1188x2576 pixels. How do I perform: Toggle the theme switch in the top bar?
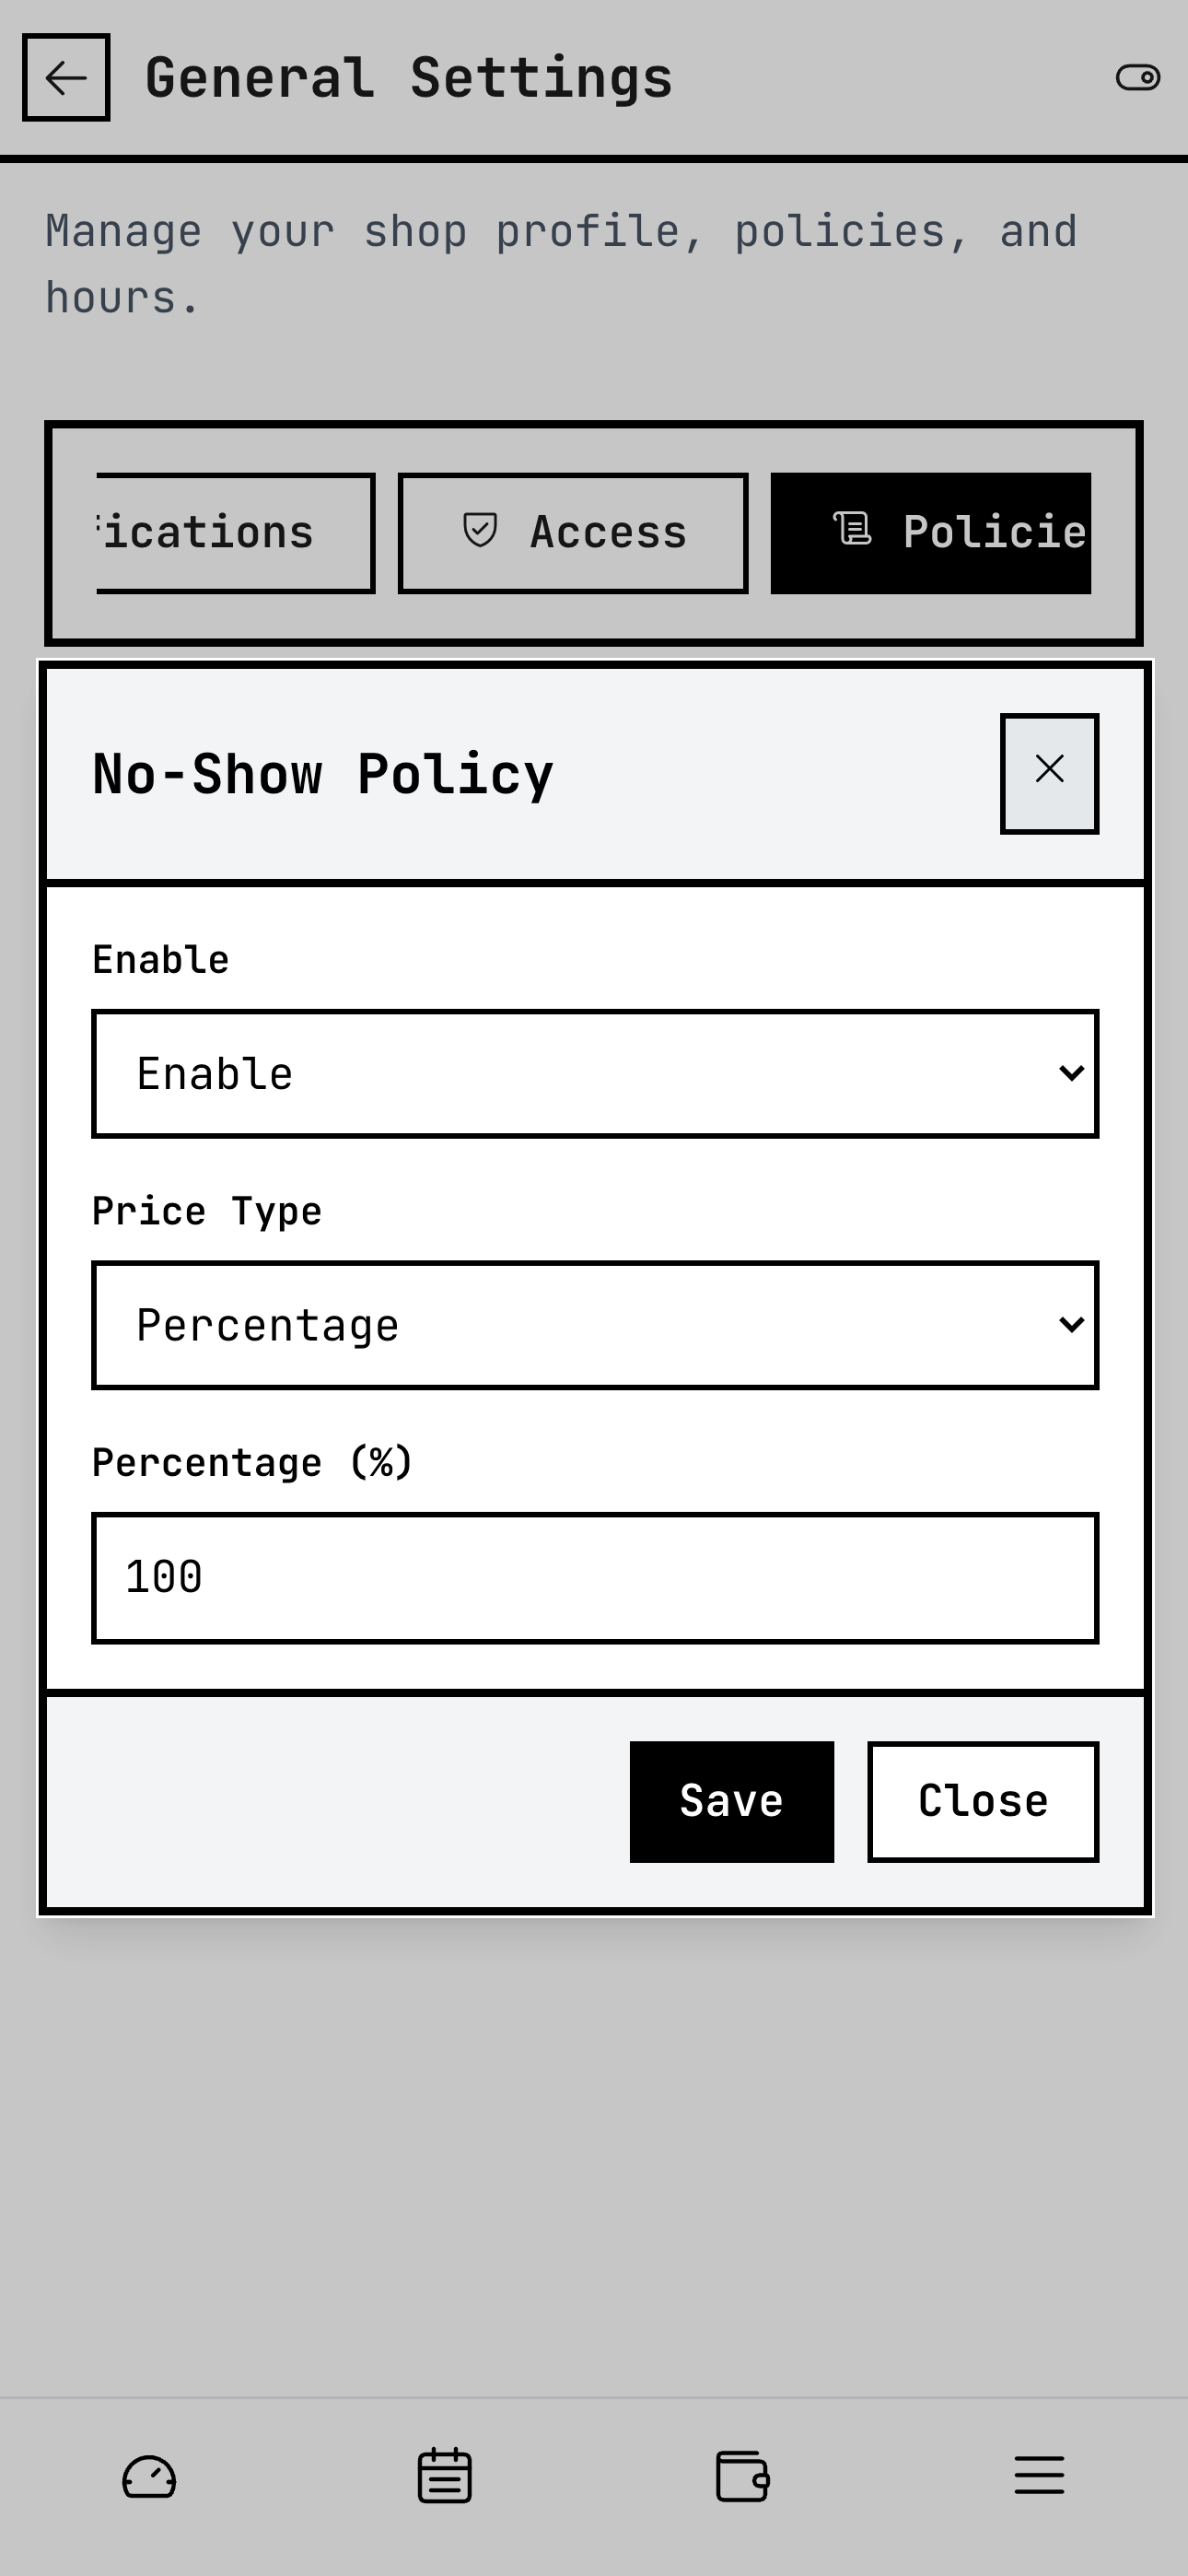point(1140,77)
